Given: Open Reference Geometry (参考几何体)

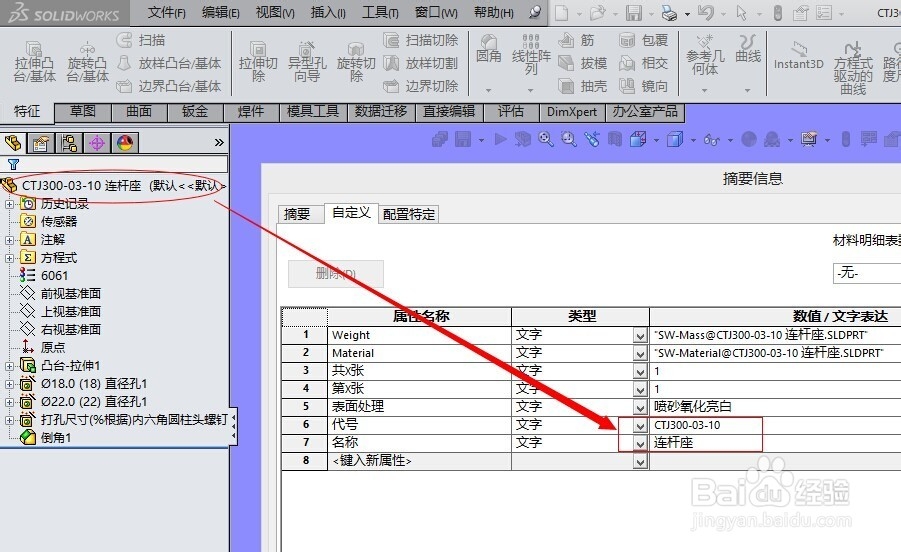Looking at the screenshot, I should (705, 56).
